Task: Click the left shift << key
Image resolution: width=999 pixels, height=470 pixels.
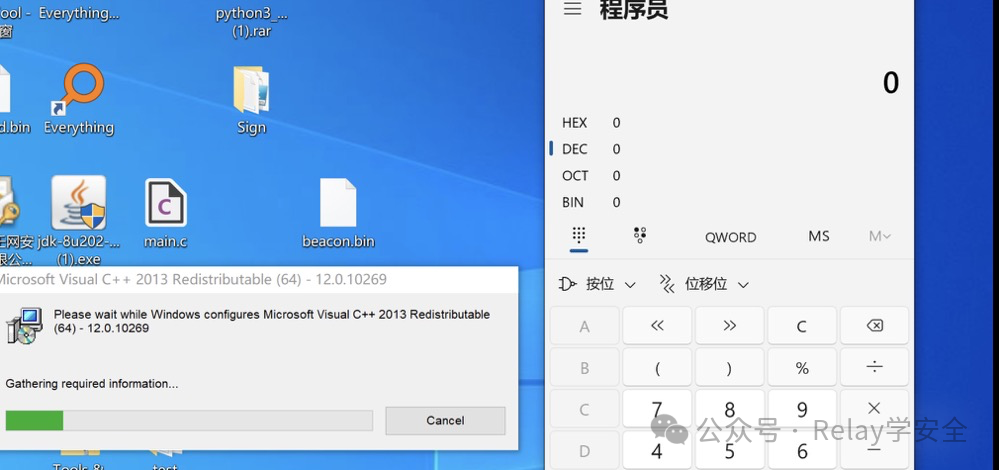Action: pos(657,325)
